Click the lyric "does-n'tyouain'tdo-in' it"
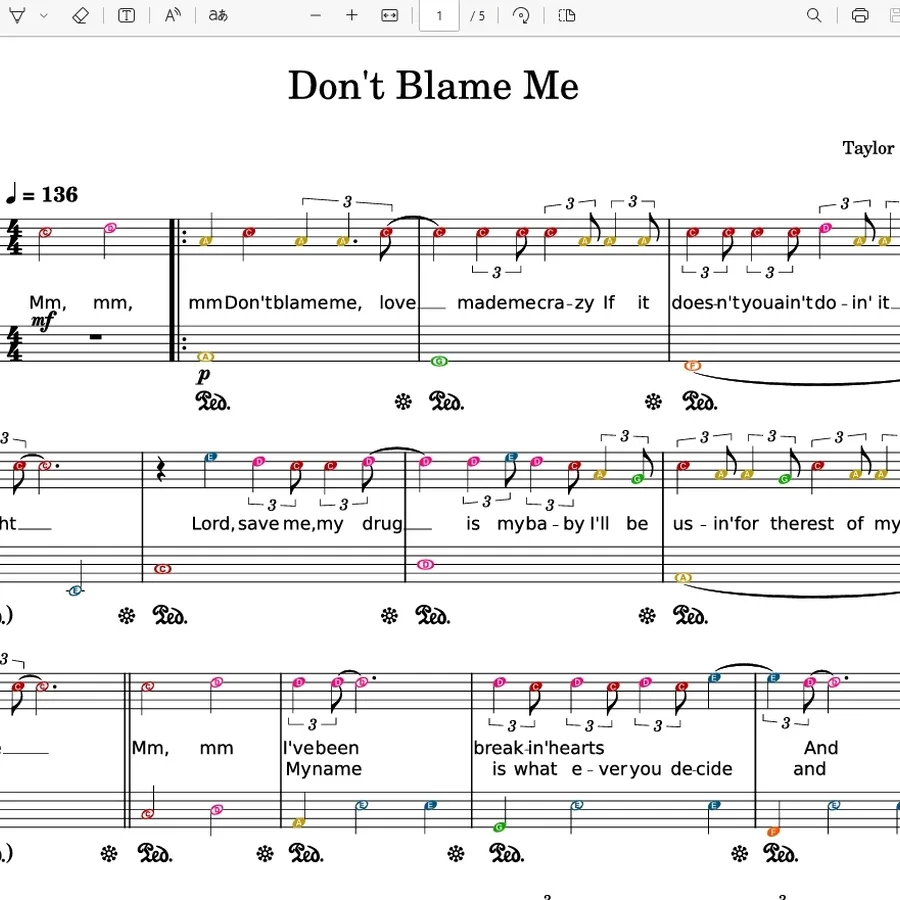This screenshot has width=900, height=900. (x=781, y=302)
